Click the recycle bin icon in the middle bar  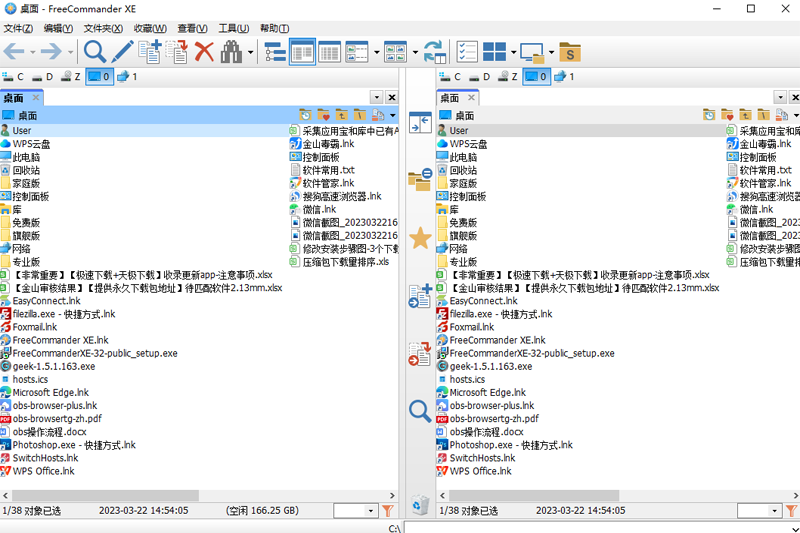coord(420,504)
